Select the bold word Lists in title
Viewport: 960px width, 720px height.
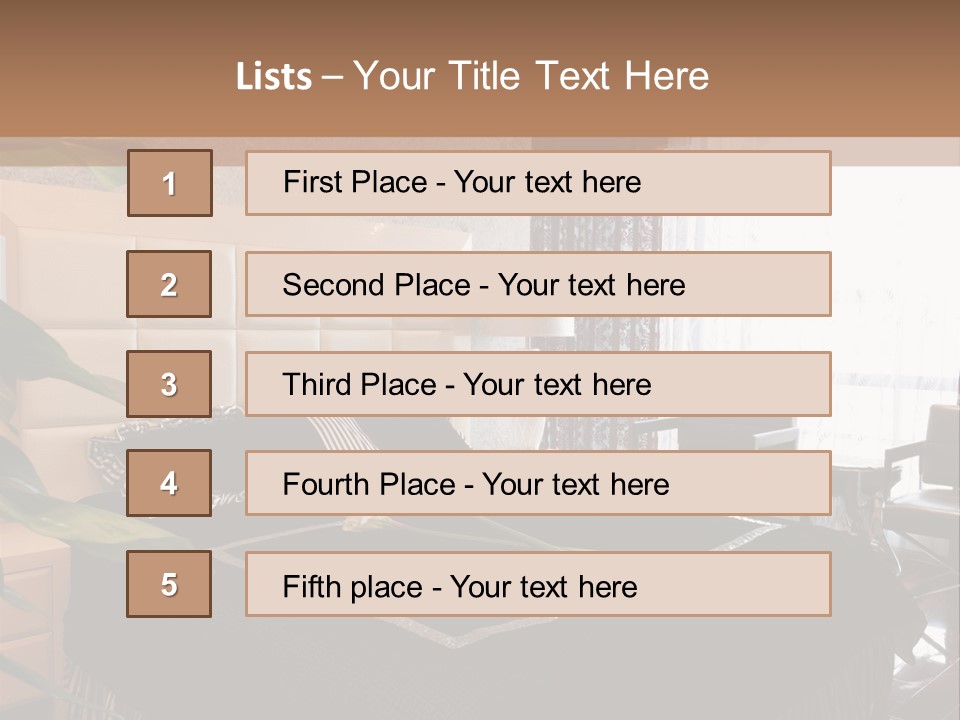[274, 77]
